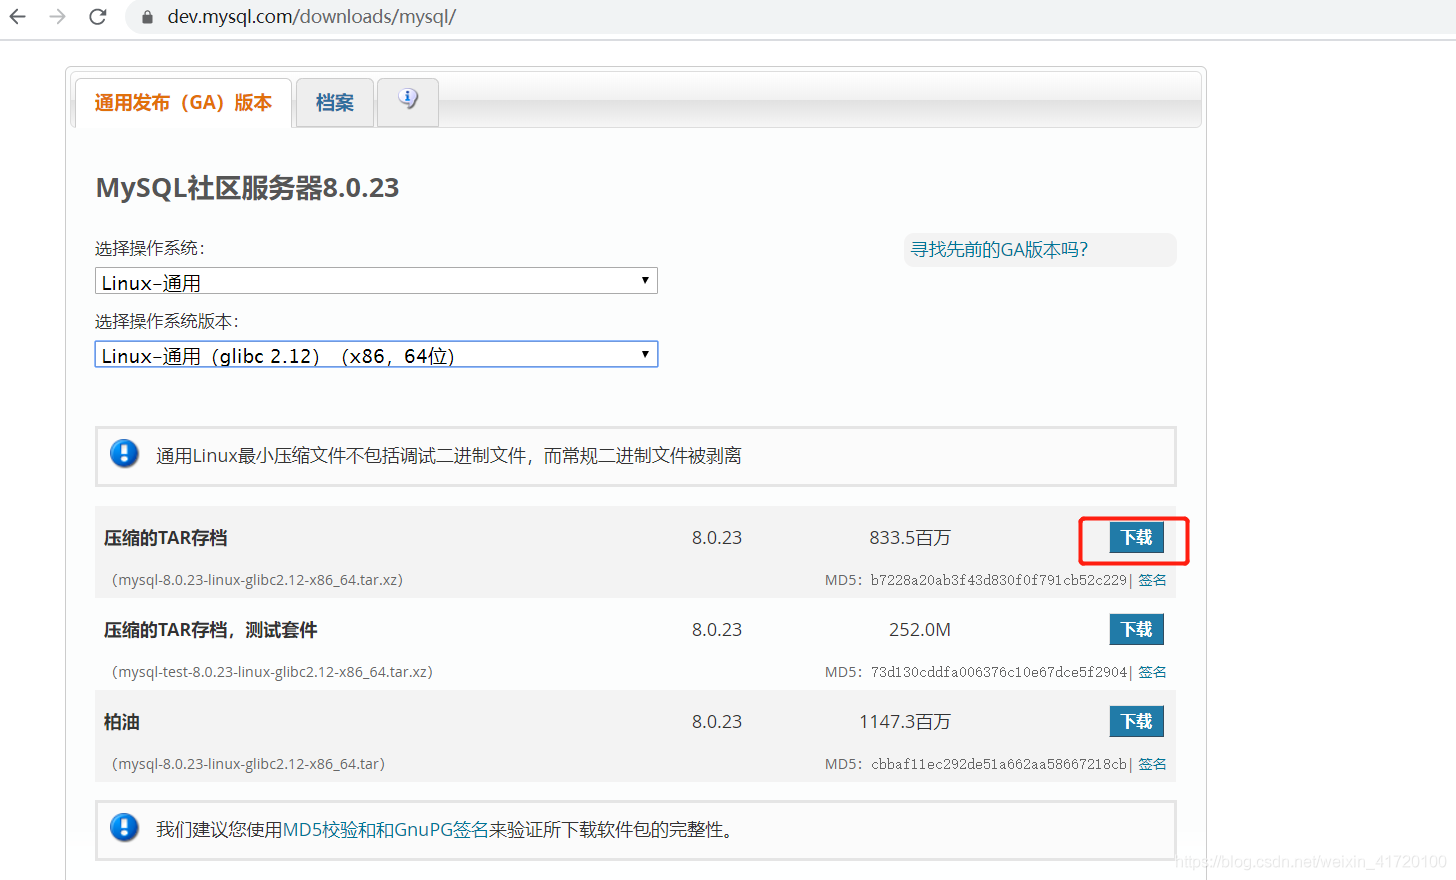Go back to the previous page
The width and height of the screenshot is (1456, 880).
[x=18, y=17]
